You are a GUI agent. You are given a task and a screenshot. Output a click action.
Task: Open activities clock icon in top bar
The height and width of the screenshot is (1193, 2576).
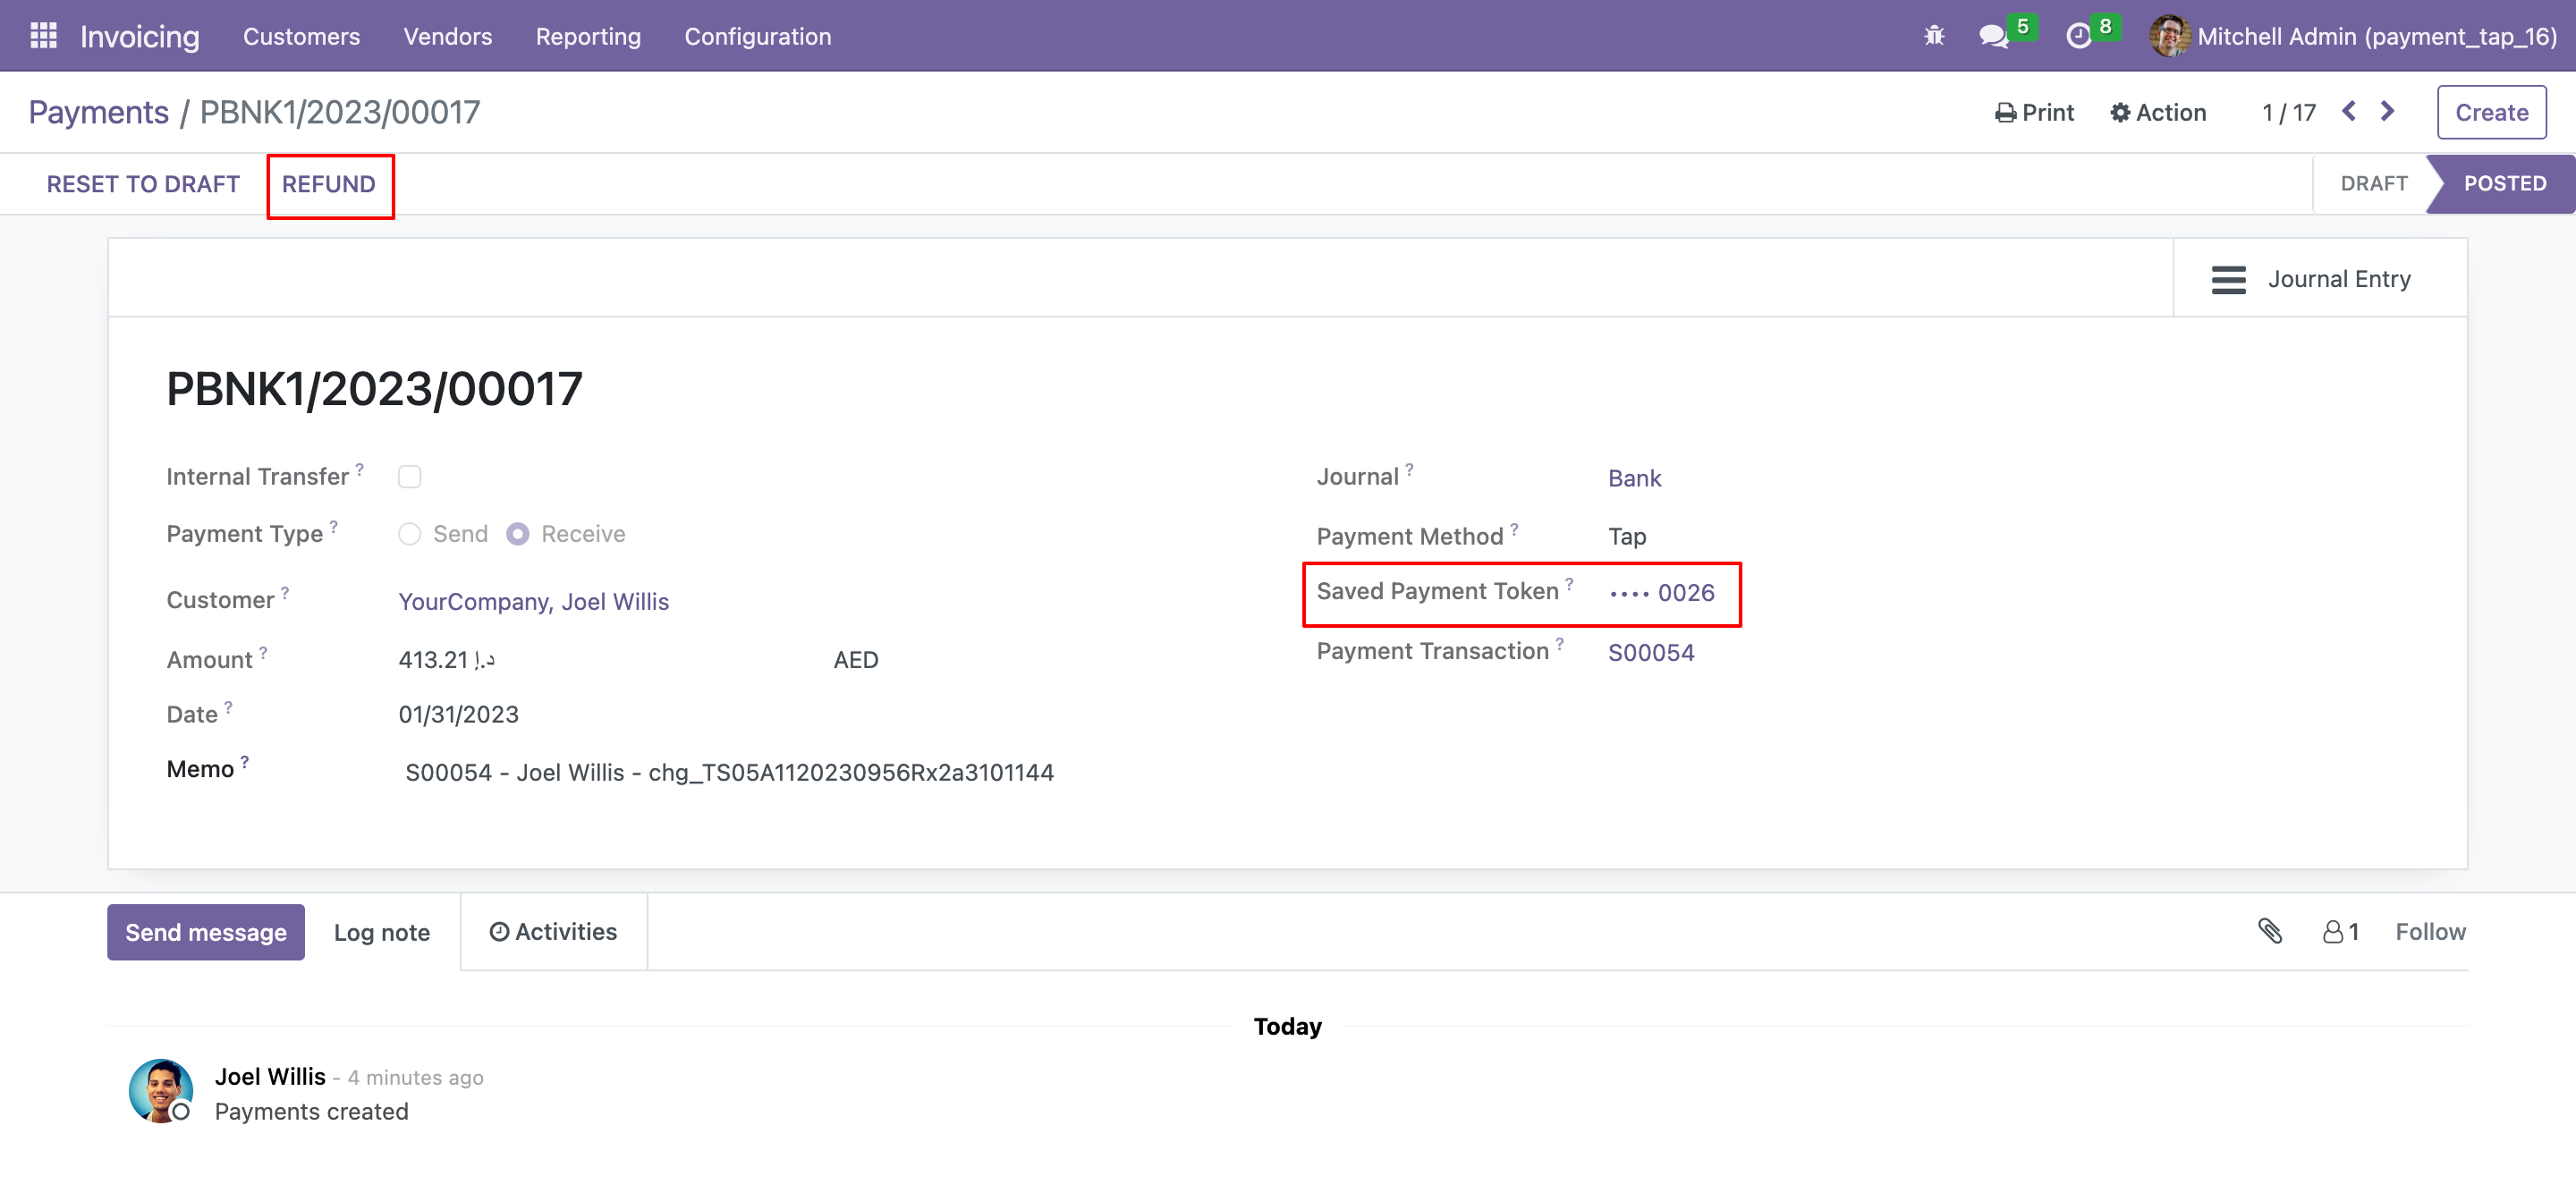(2078, 36)
